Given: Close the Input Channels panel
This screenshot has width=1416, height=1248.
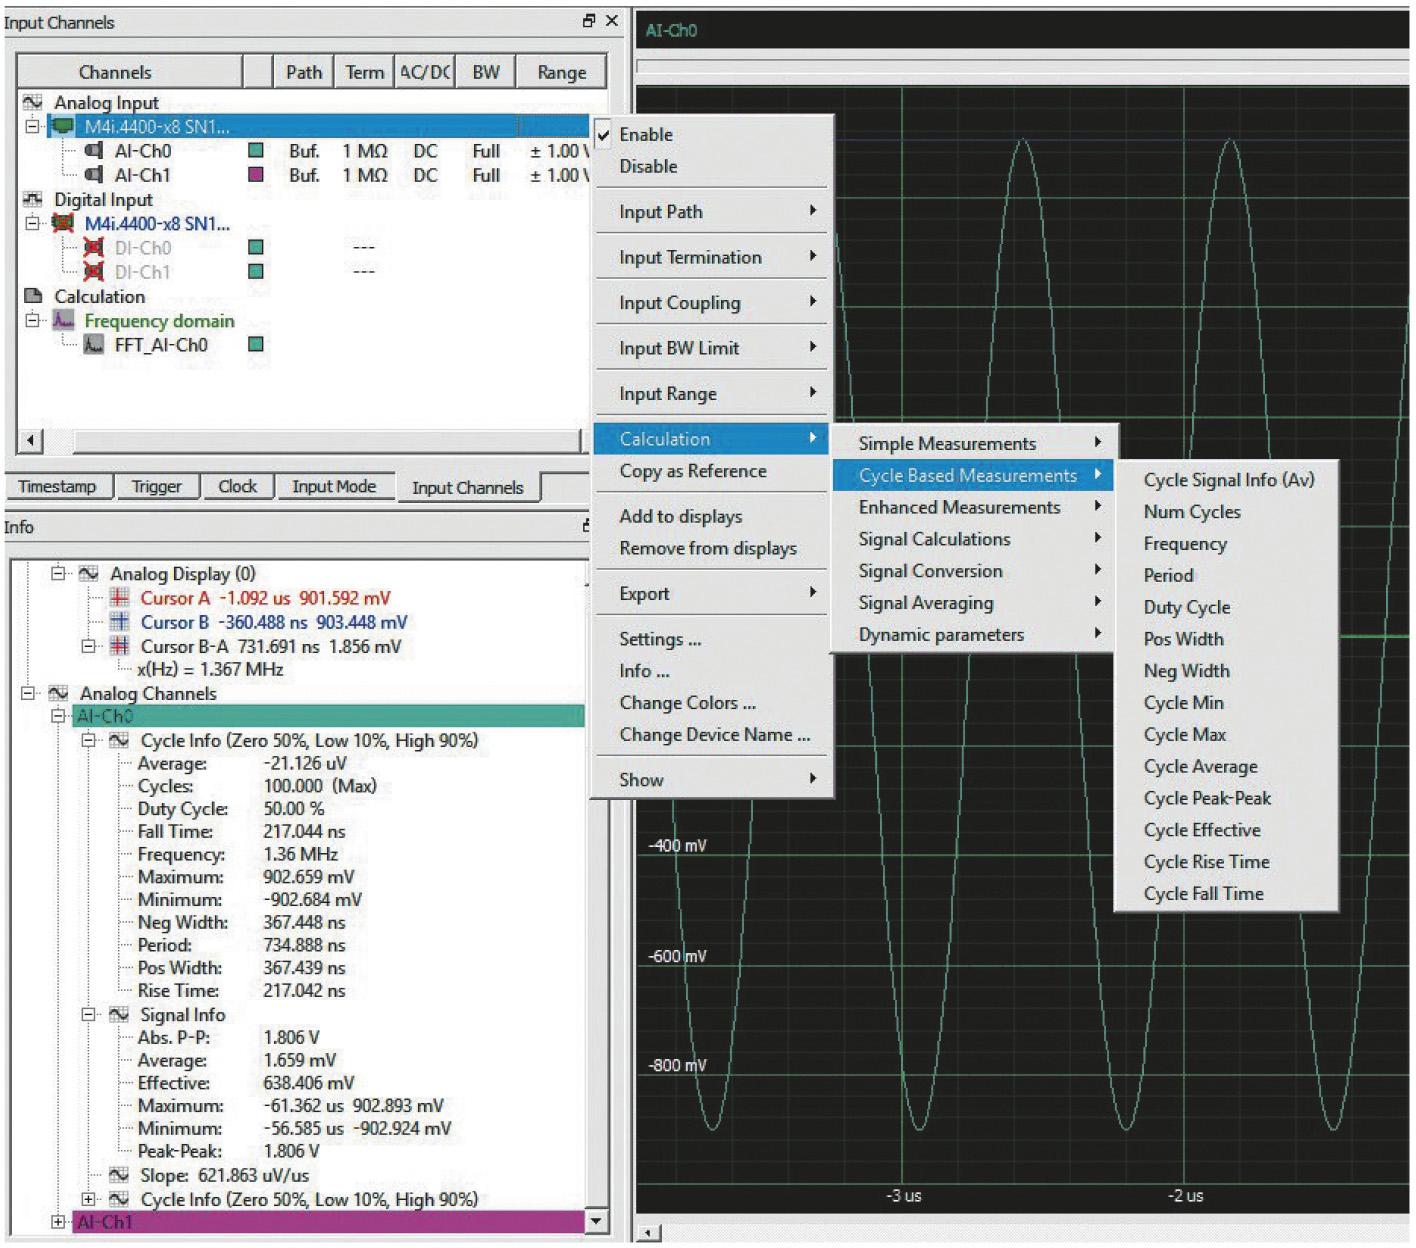Looking at the screenshot, I should (x=612, y=20).
